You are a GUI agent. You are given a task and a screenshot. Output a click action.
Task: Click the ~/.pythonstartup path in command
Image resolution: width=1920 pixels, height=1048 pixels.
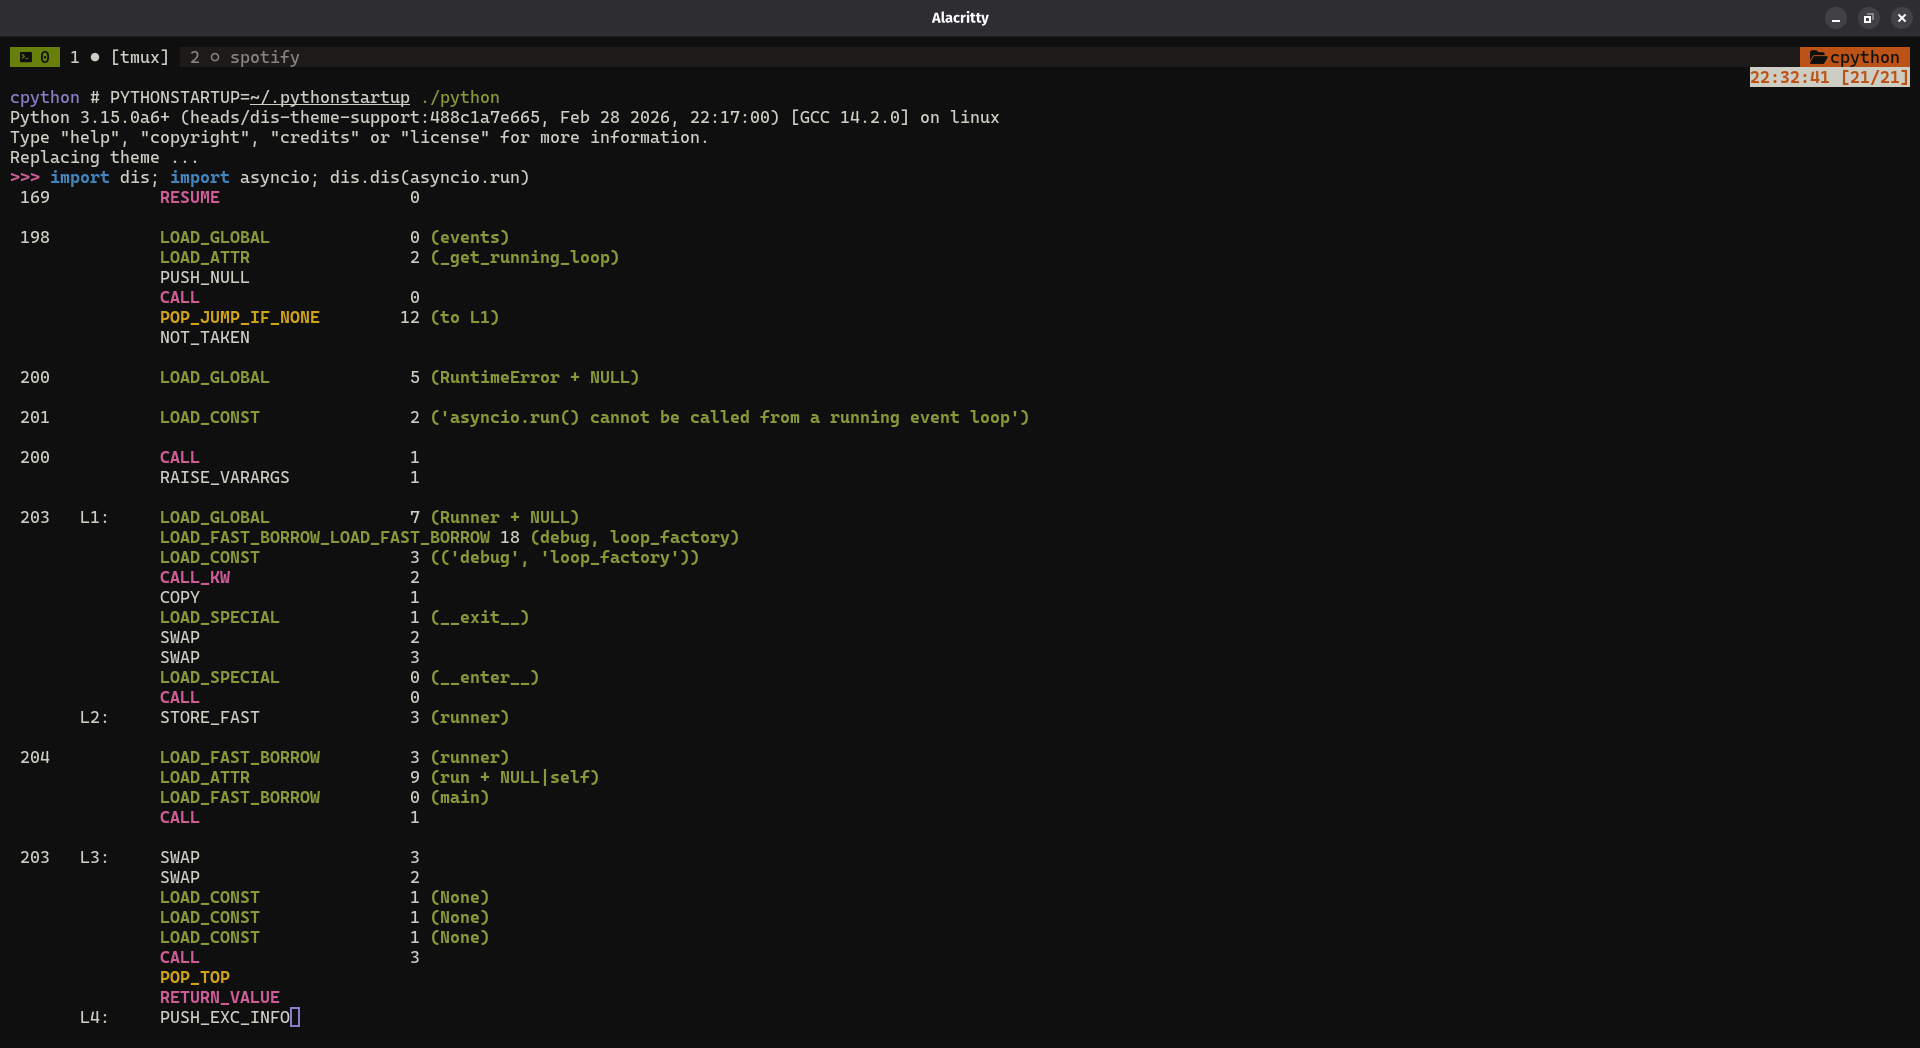click(x=330, y=97)
